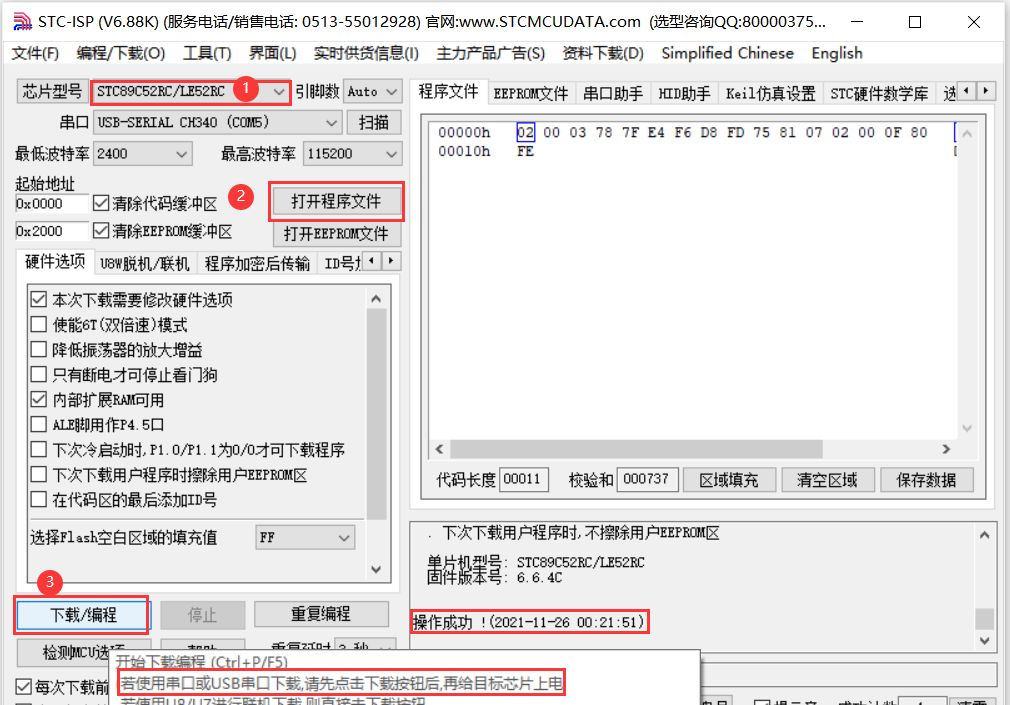Check 降低振荡器的放大增益 option

pos(39,350)
